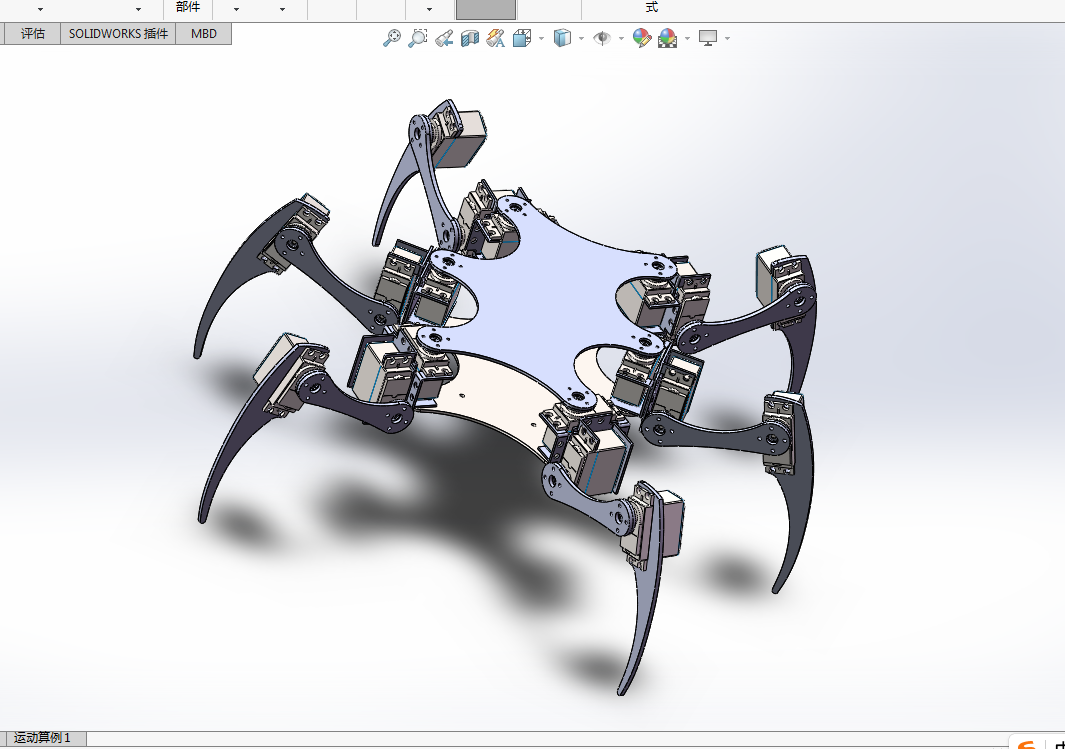1065x749 pixels.
Task: Toggle the Hide/Show Items eye icon
Action: click(602, 38)
